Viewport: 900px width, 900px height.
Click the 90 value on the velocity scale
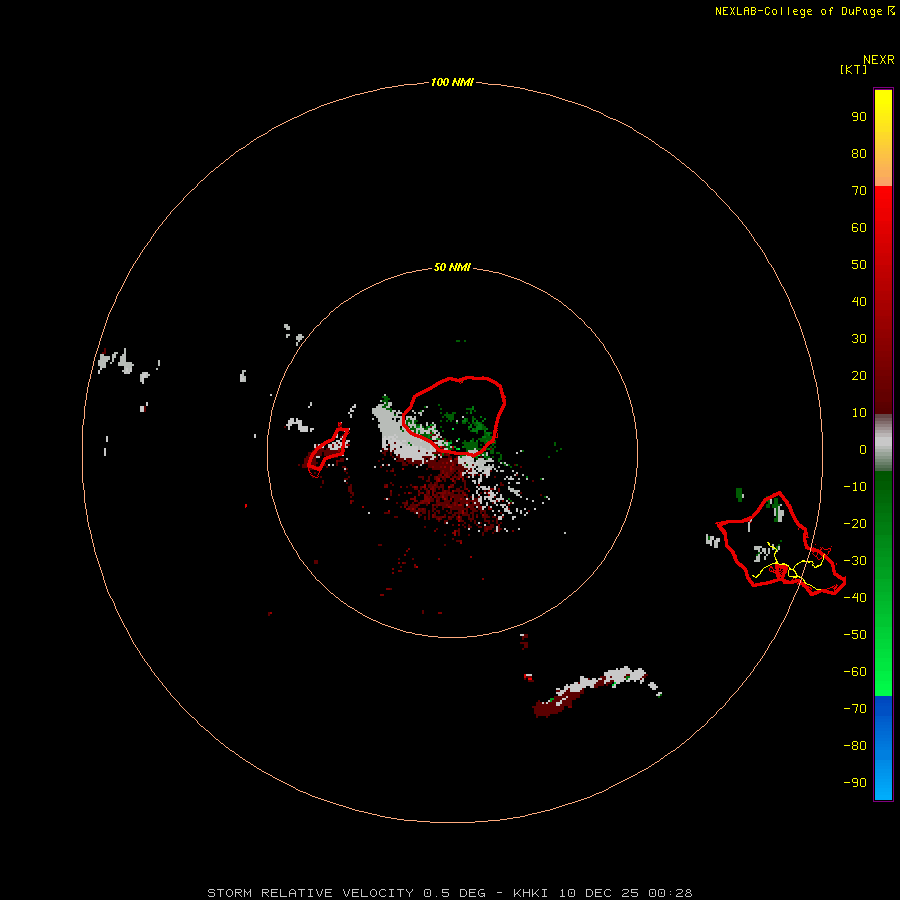point(859,117)
